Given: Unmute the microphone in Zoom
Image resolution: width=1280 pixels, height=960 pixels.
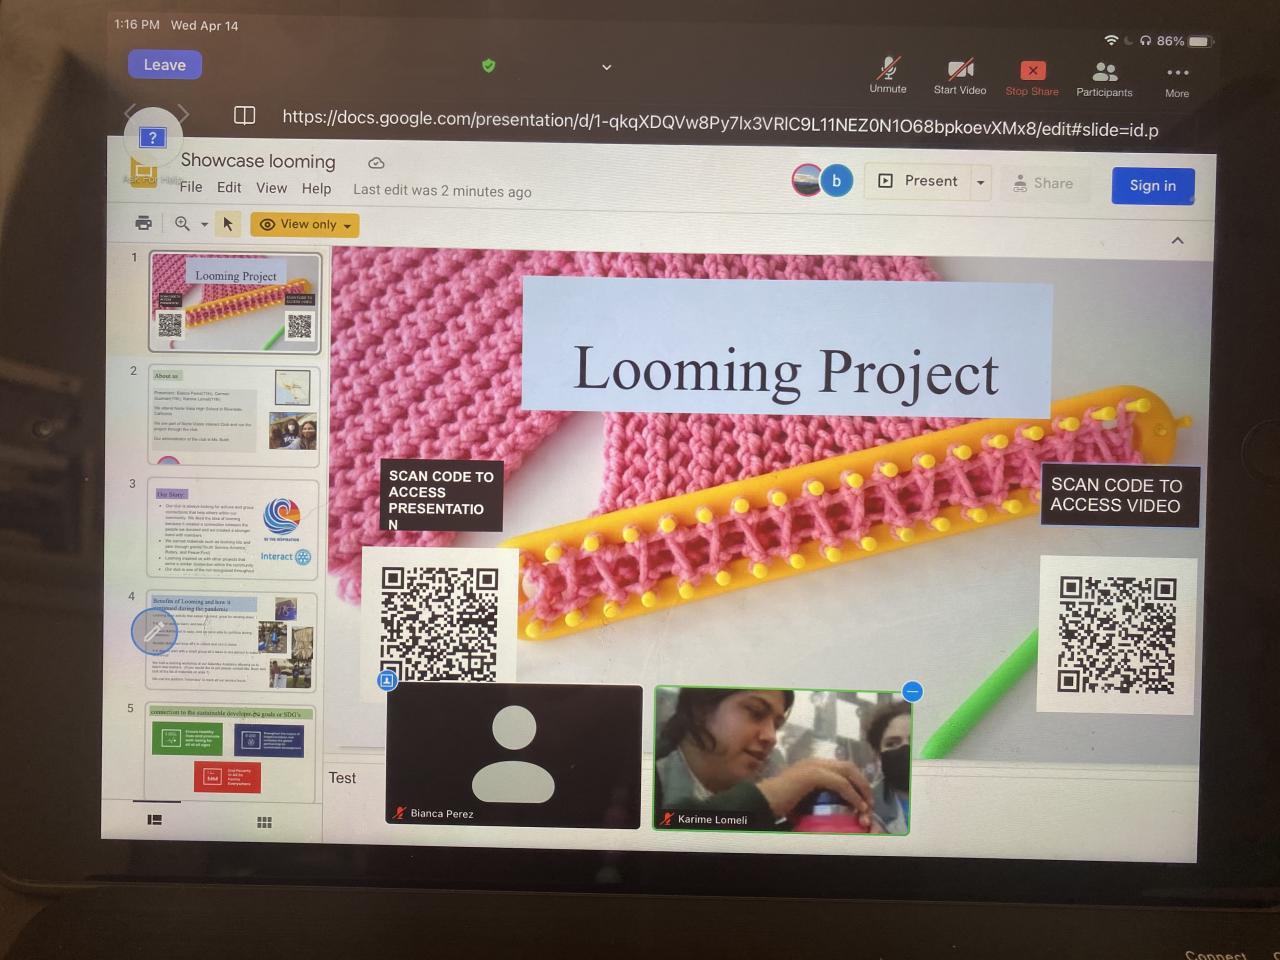Looking at the screenshot, I should 888,75.
